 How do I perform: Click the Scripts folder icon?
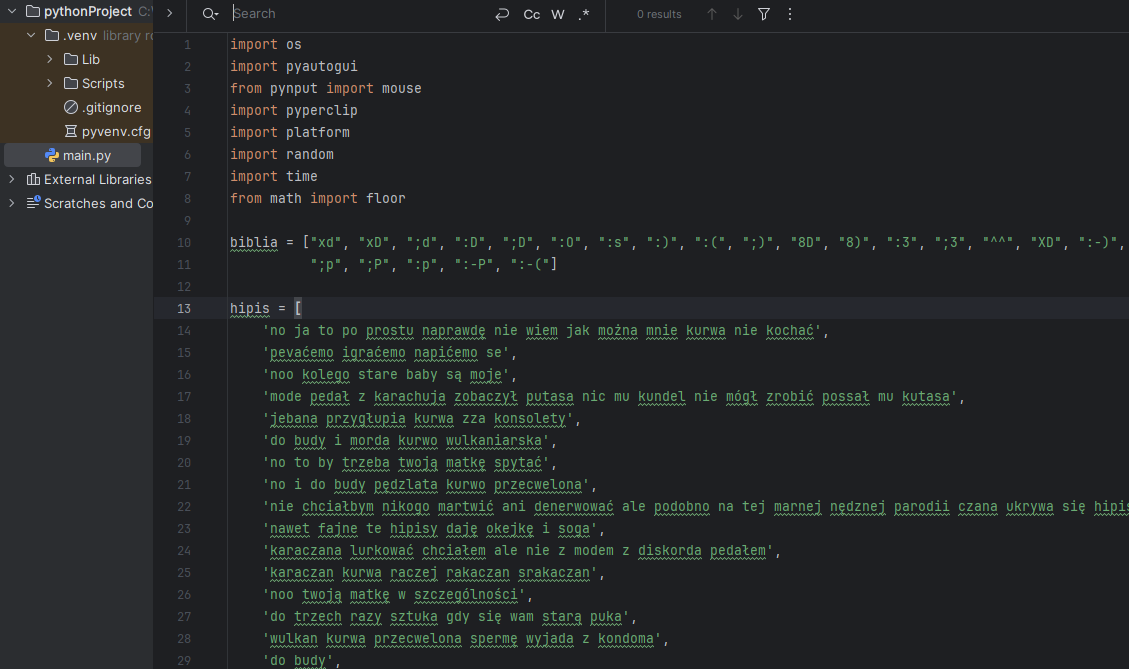71,84
